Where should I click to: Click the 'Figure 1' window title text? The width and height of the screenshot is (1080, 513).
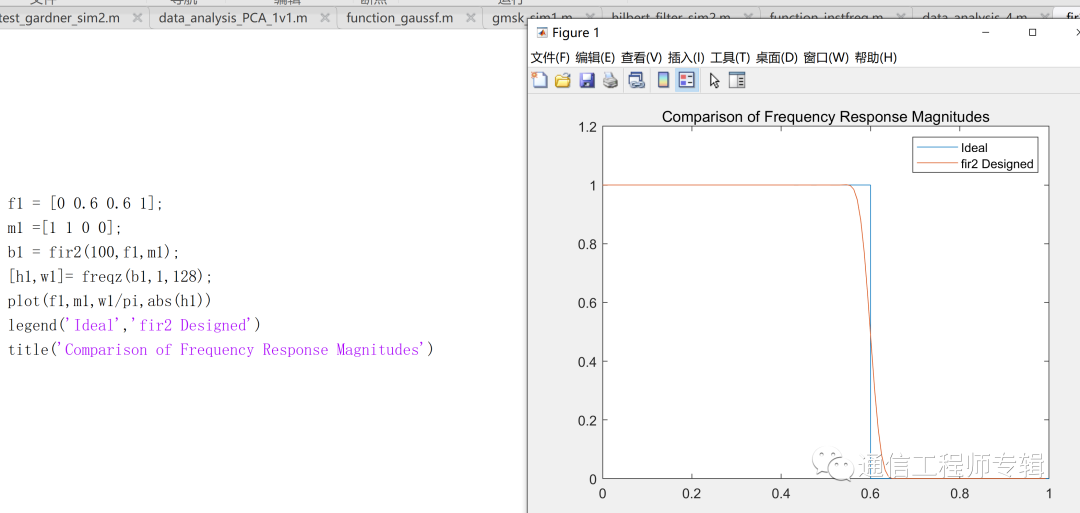point(576,32)
